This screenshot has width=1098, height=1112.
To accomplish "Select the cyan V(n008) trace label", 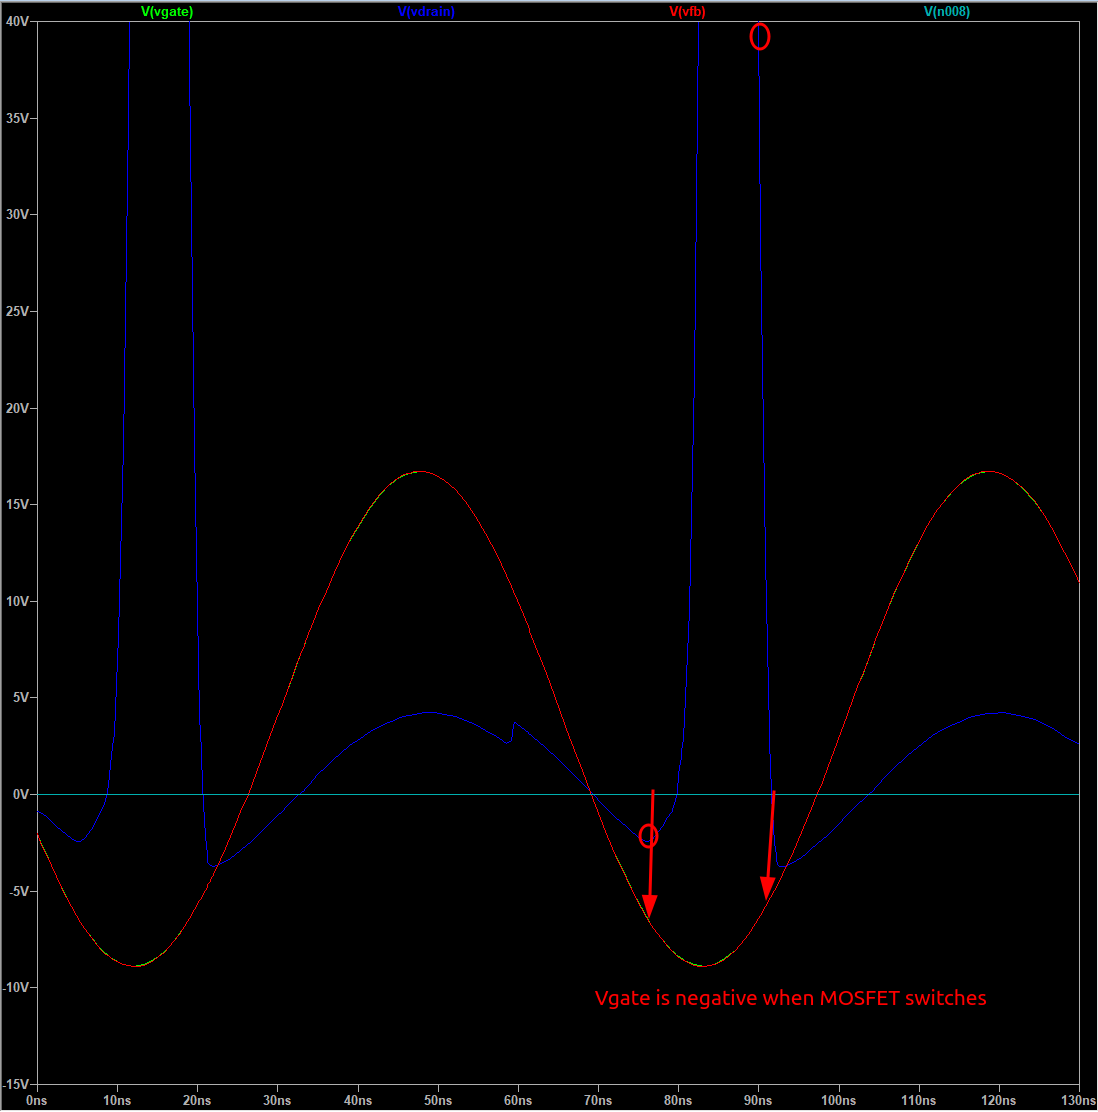I will (x=946, y=12).
